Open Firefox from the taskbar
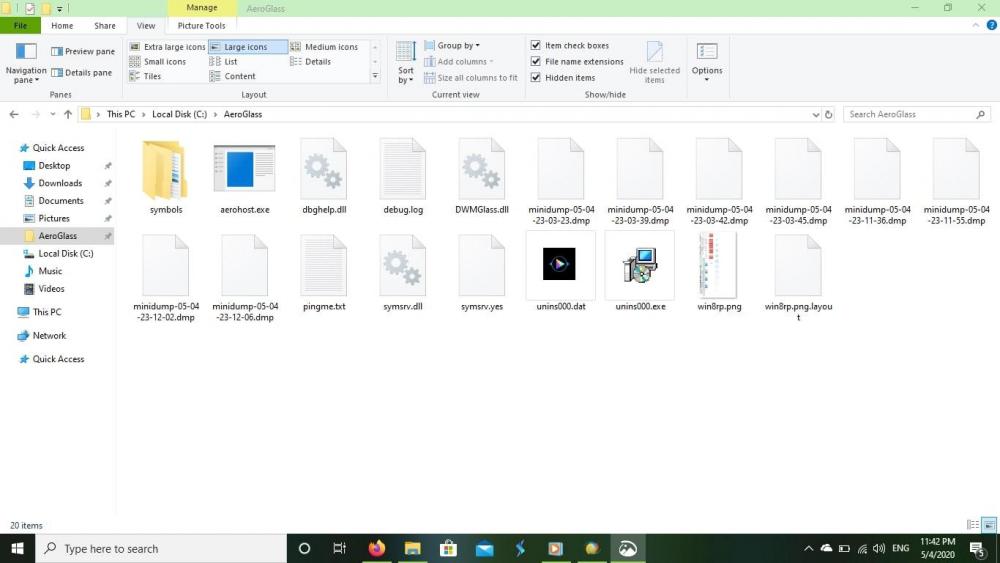 coord(376,549)
